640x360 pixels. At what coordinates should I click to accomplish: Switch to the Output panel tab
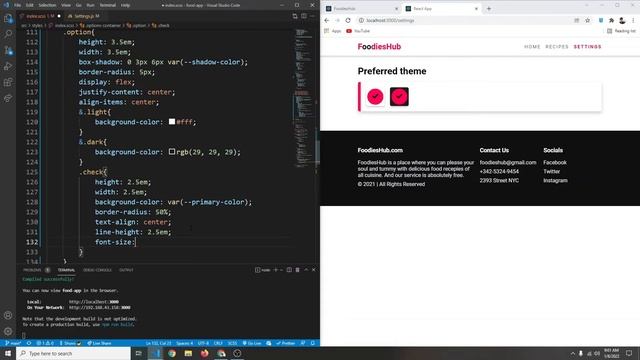(126, 270)
